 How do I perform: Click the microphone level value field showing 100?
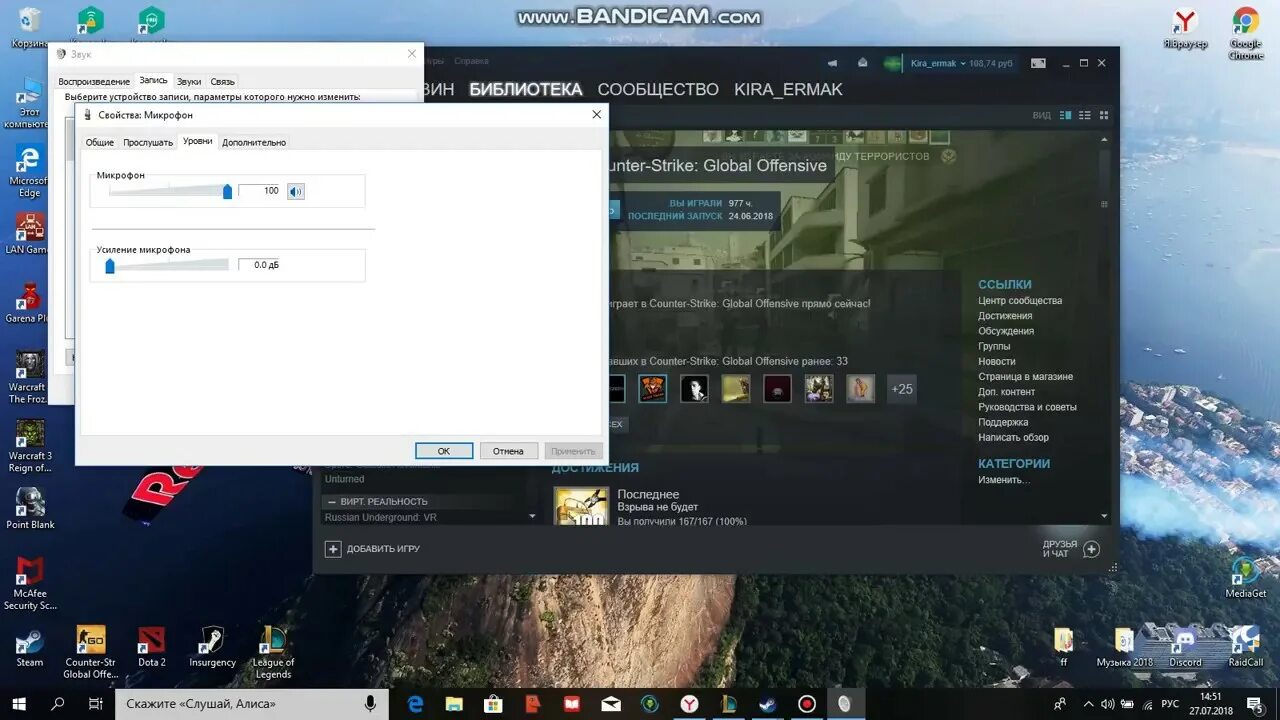259,191
